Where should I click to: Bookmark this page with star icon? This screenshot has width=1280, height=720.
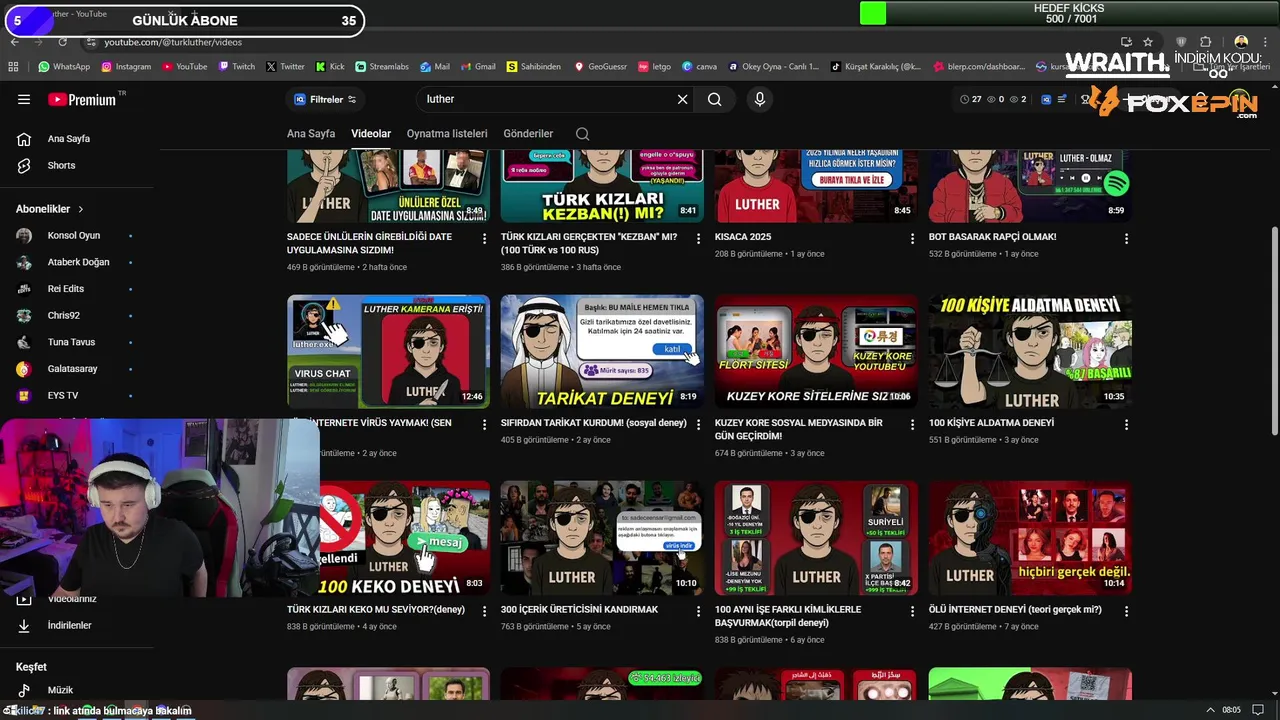point(1148,42)
